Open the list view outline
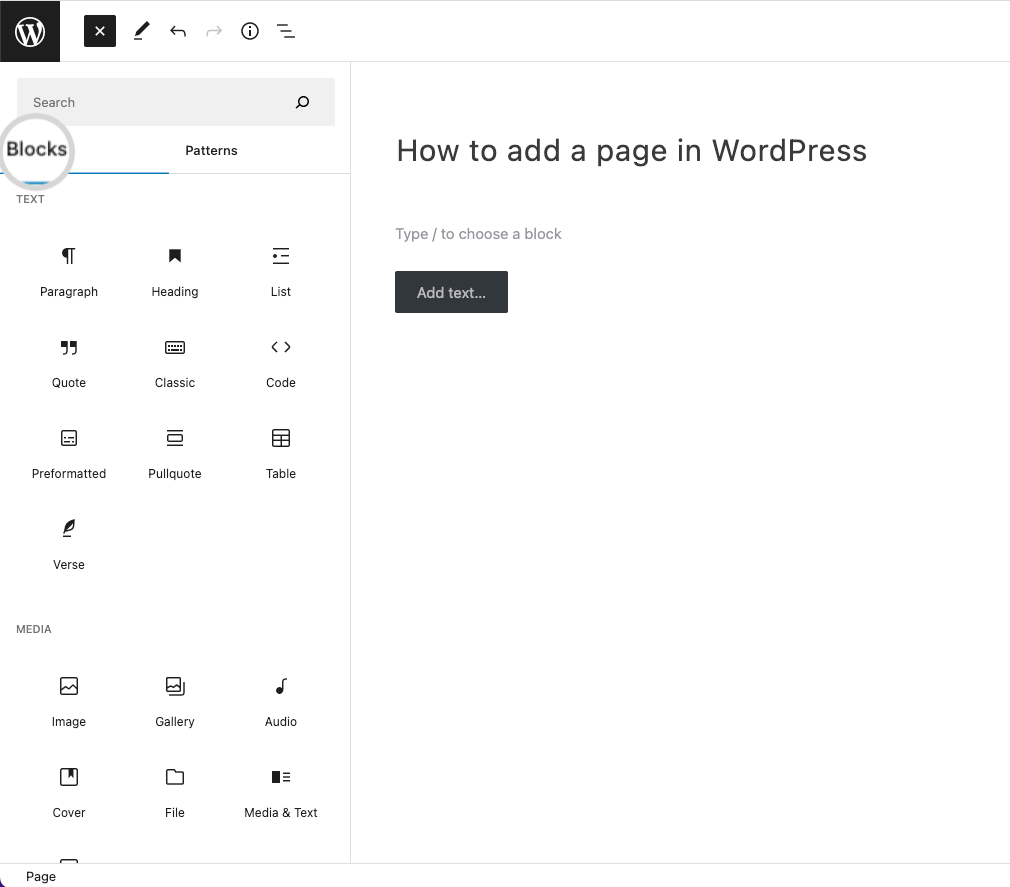The width and height of the screenshot is (1010, 887). 286,31
